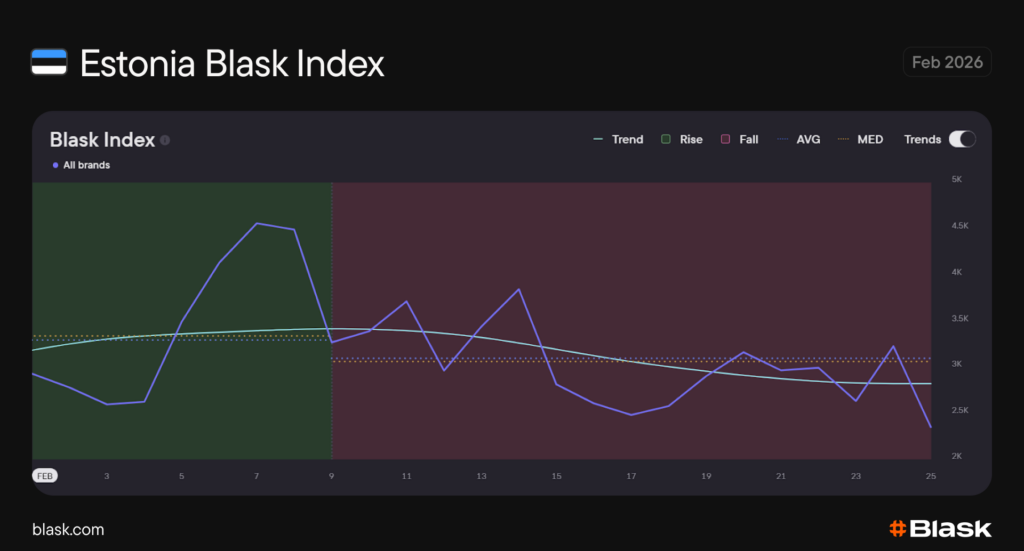Click the red Fall legend square

(x=724, y=139)
